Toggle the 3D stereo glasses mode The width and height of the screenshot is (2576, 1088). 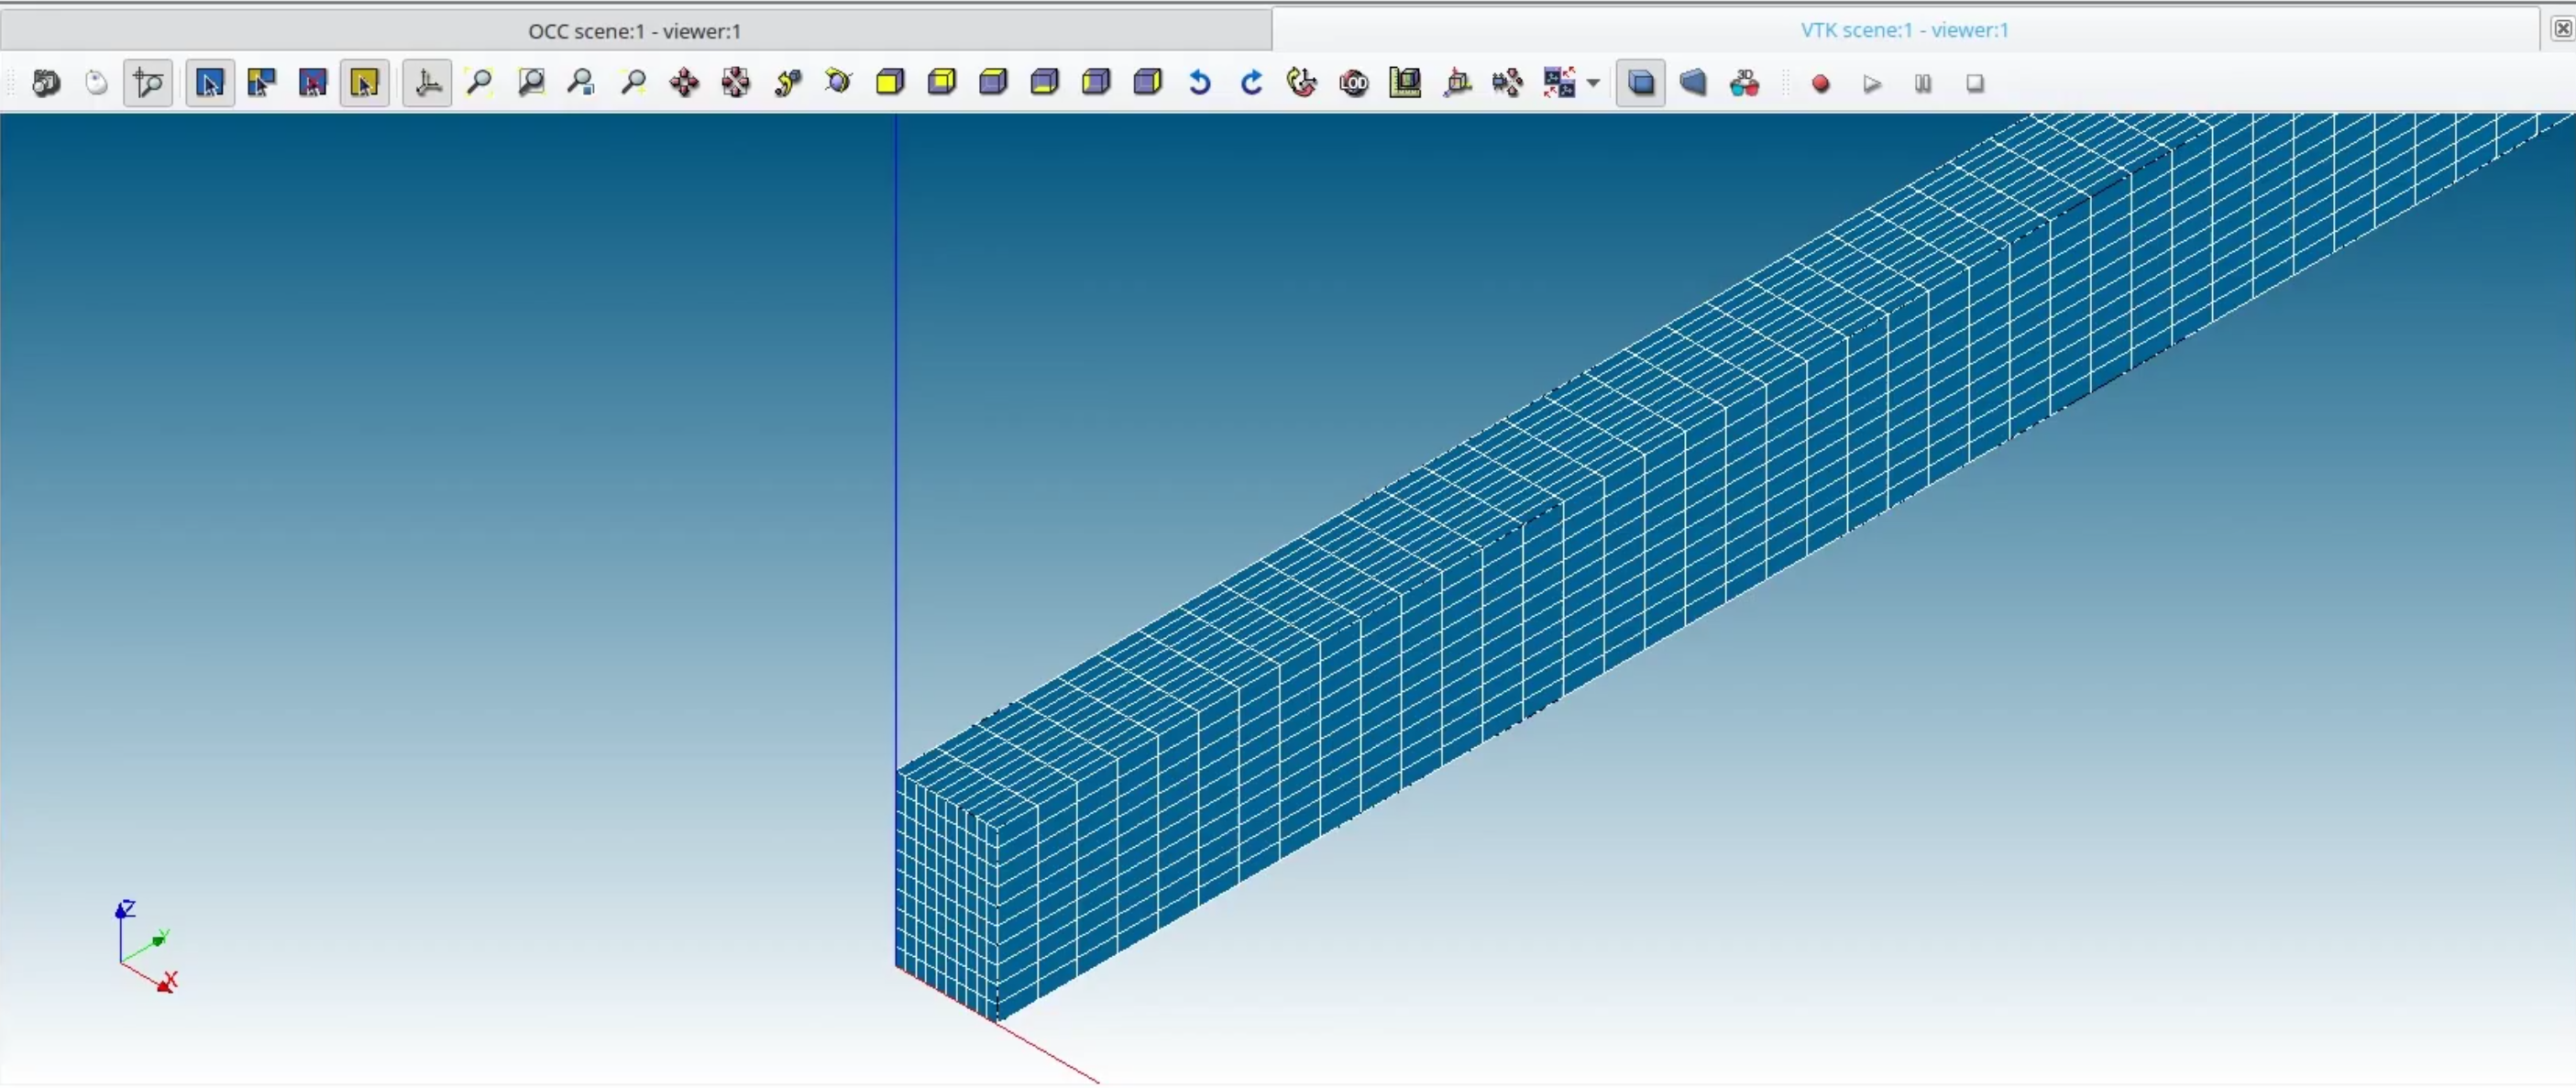(x=1744, y=83)
